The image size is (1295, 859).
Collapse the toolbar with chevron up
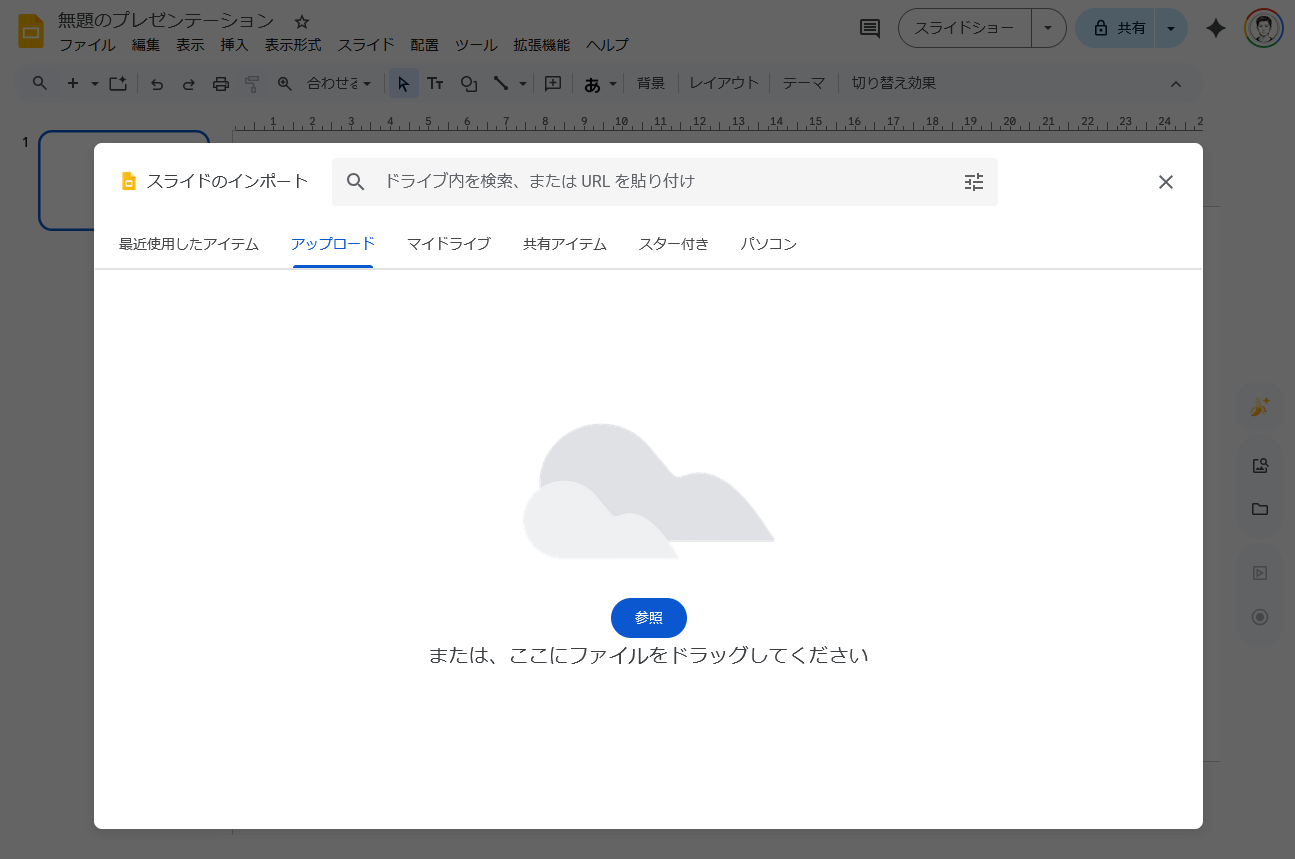(1176, 83)
